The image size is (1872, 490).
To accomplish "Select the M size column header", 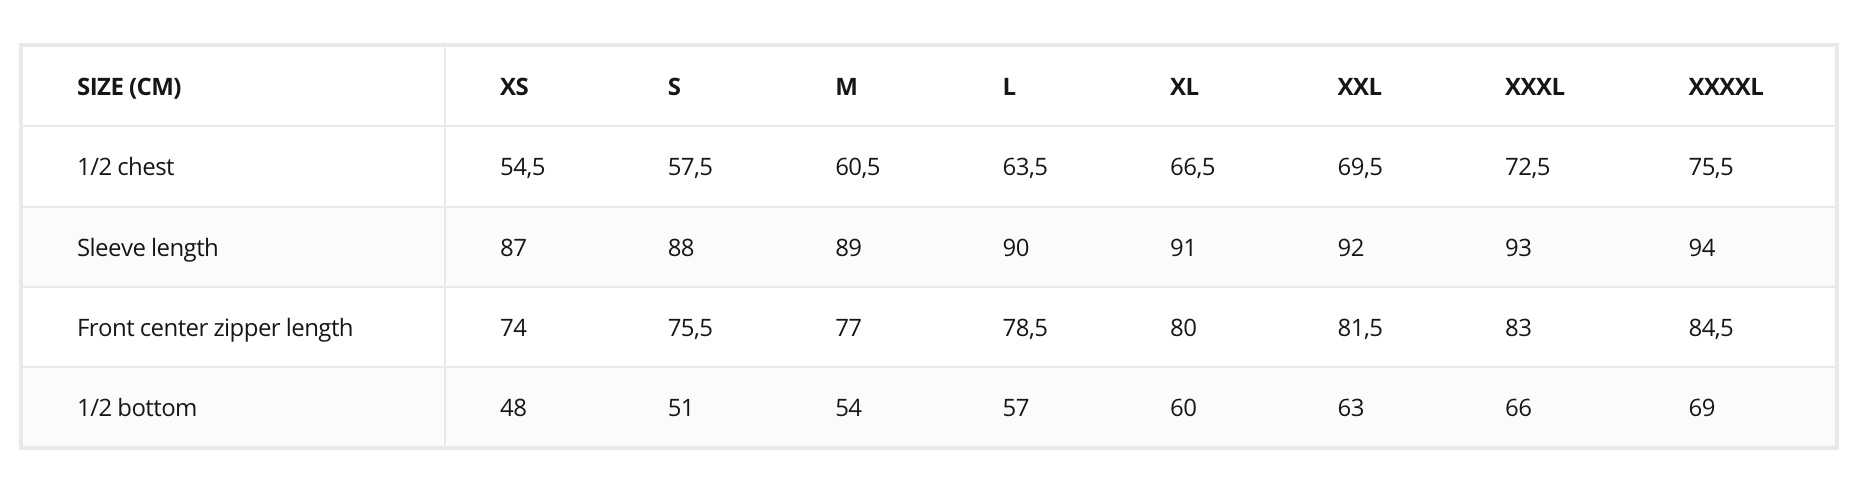I will click(846, 87).
